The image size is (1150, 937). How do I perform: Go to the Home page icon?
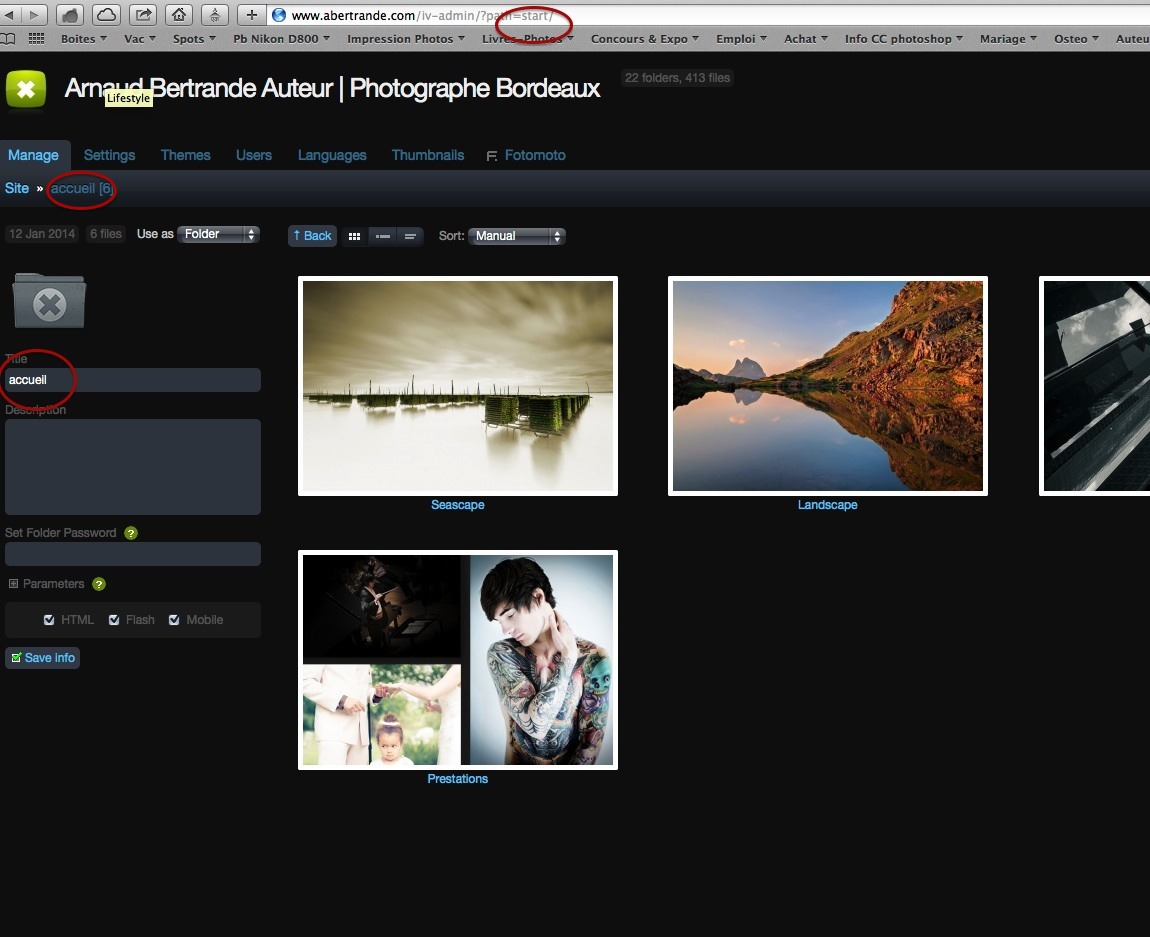coord(179,15)
